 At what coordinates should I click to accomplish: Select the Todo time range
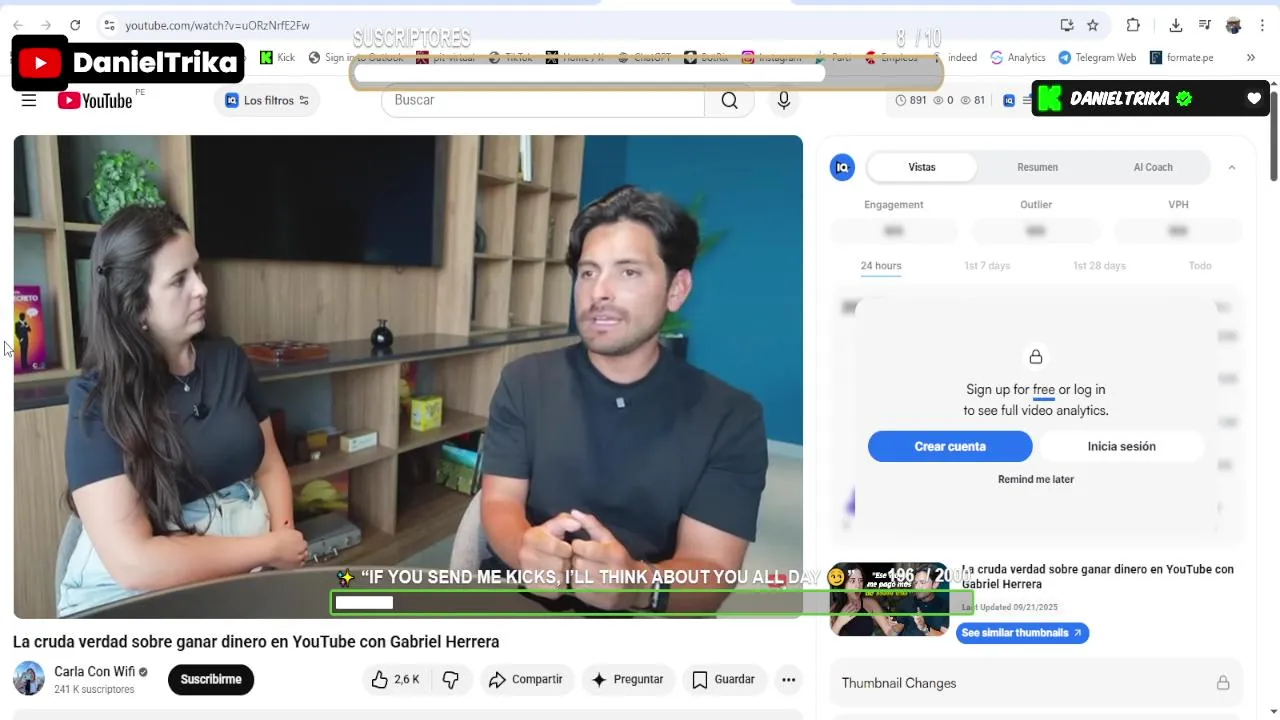pyautogui.click(x=1200, y=266)
